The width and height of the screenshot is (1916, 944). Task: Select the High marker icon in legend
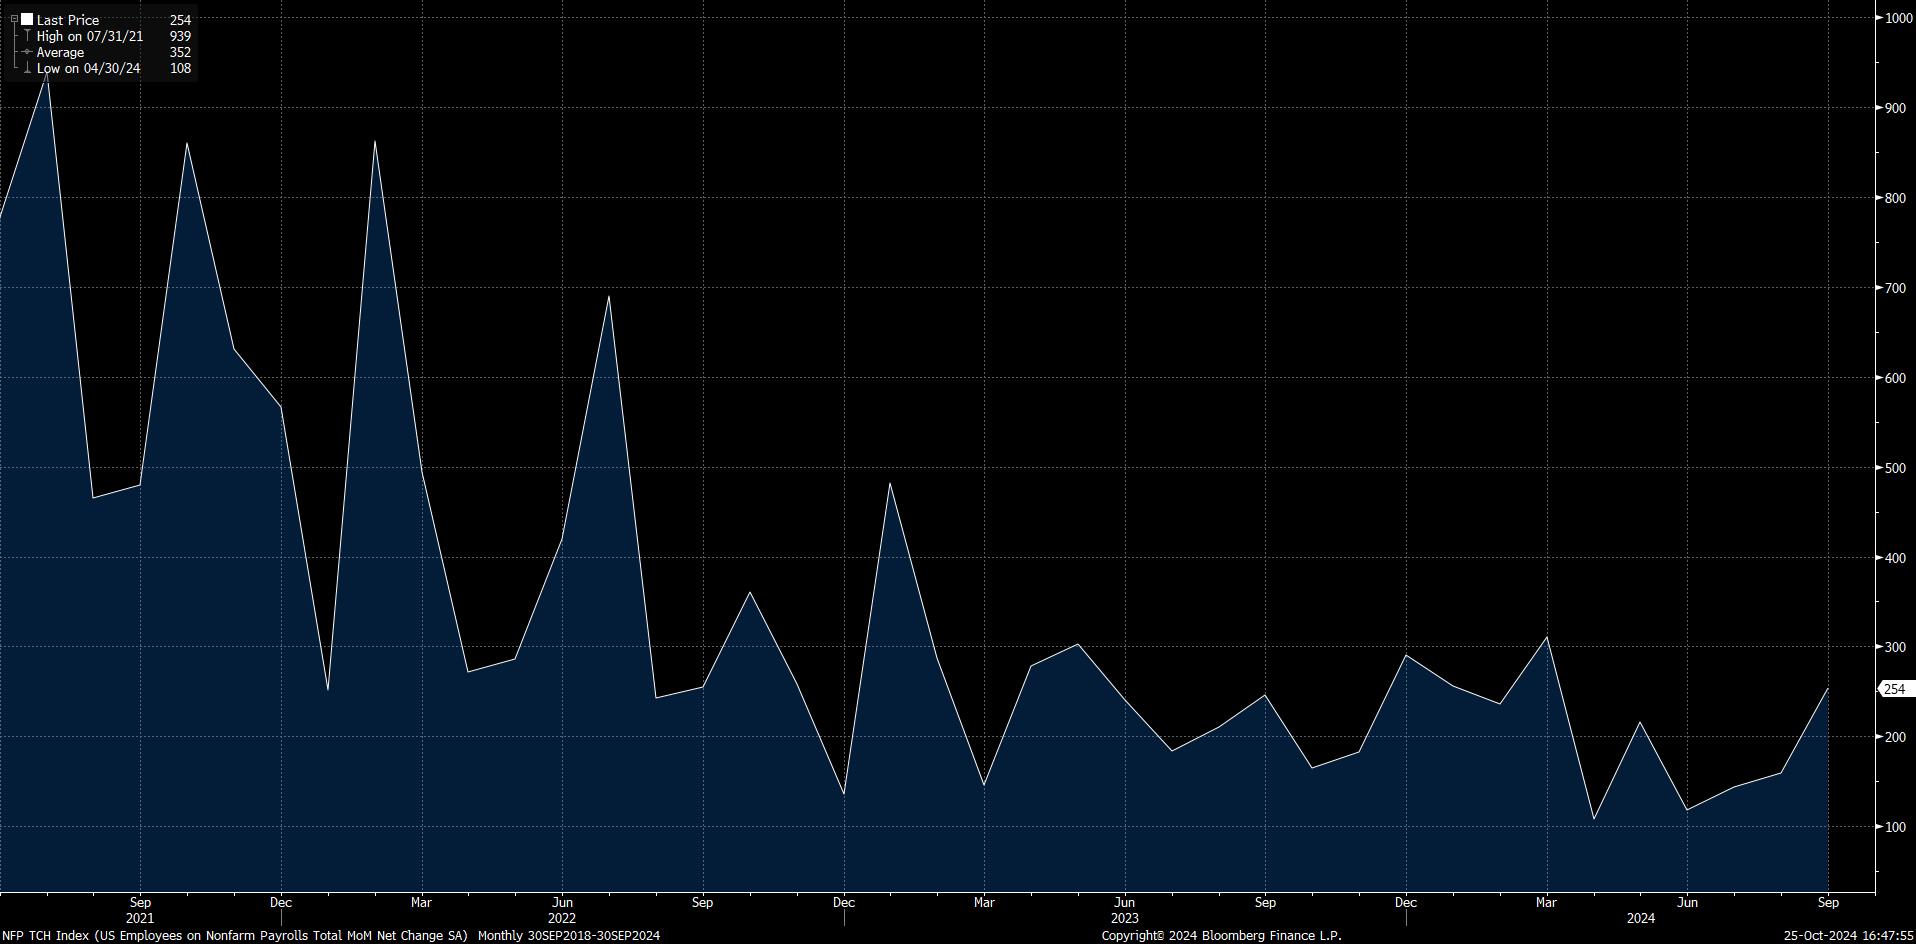pos(27,36)
